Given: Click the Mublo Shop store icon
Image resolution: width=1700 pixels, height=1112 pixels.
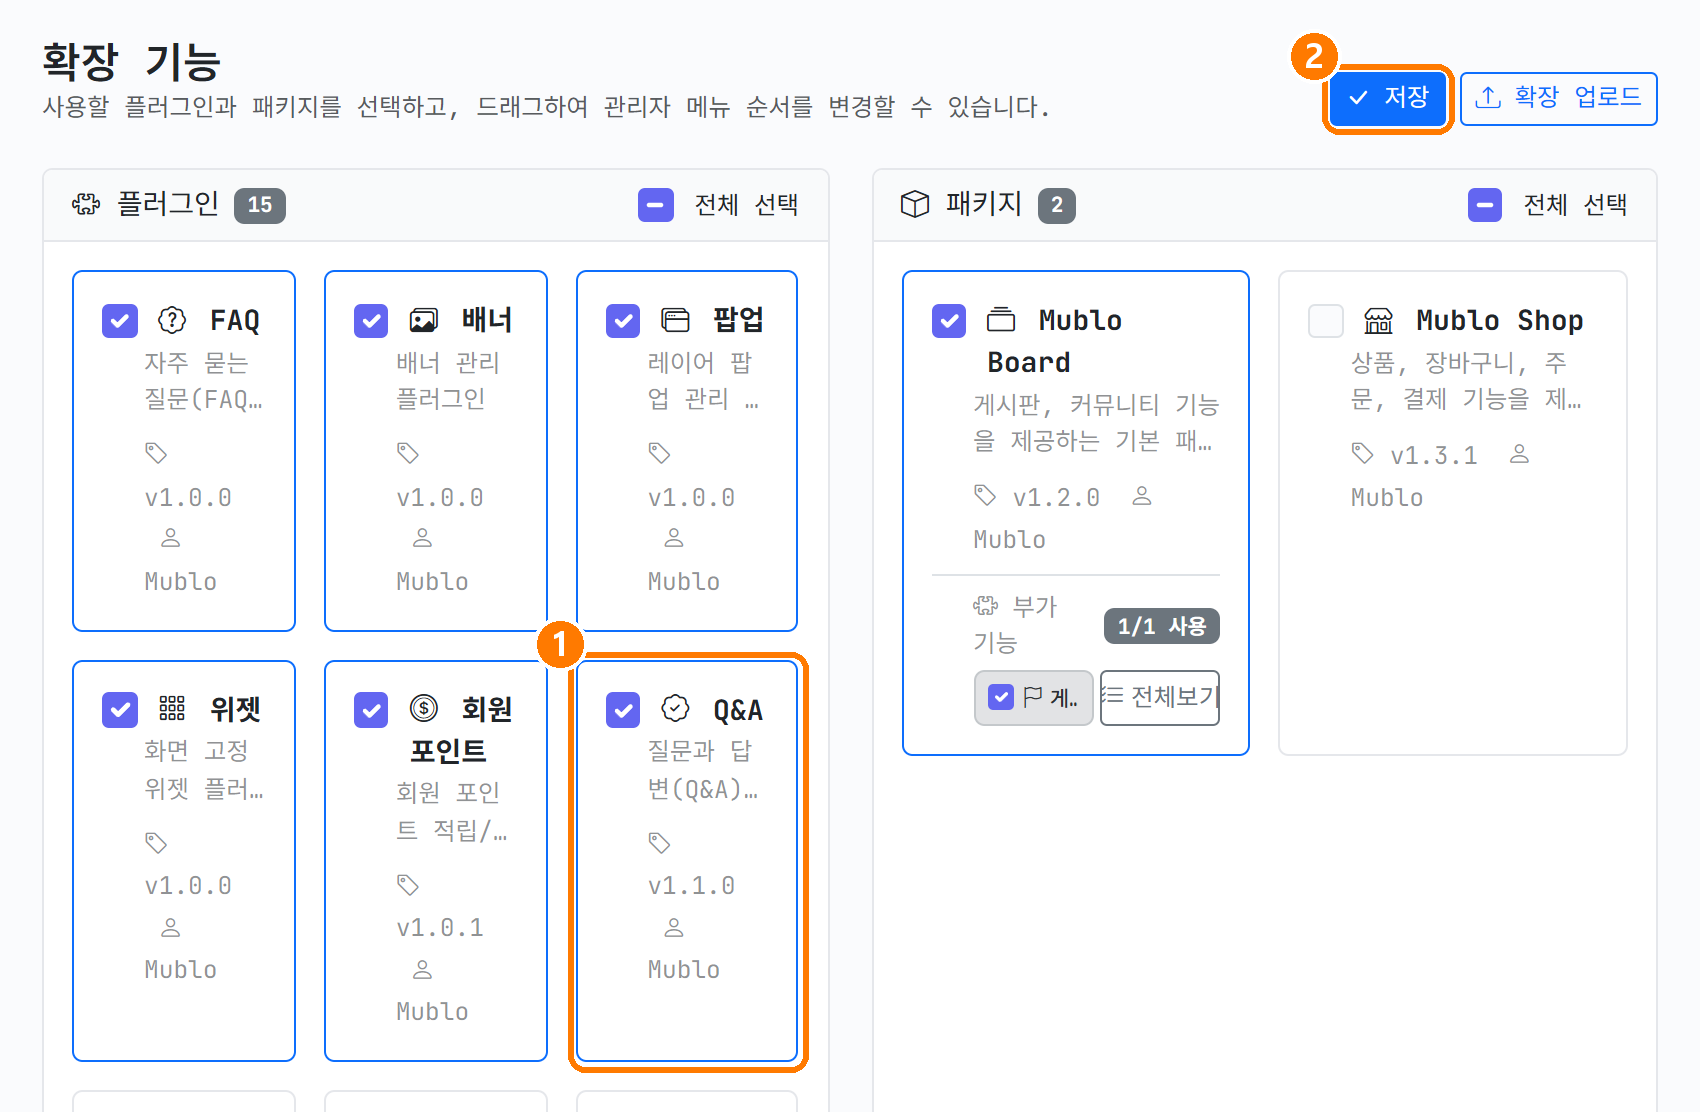Looking at the screenshot, I should coord(1379,320).
